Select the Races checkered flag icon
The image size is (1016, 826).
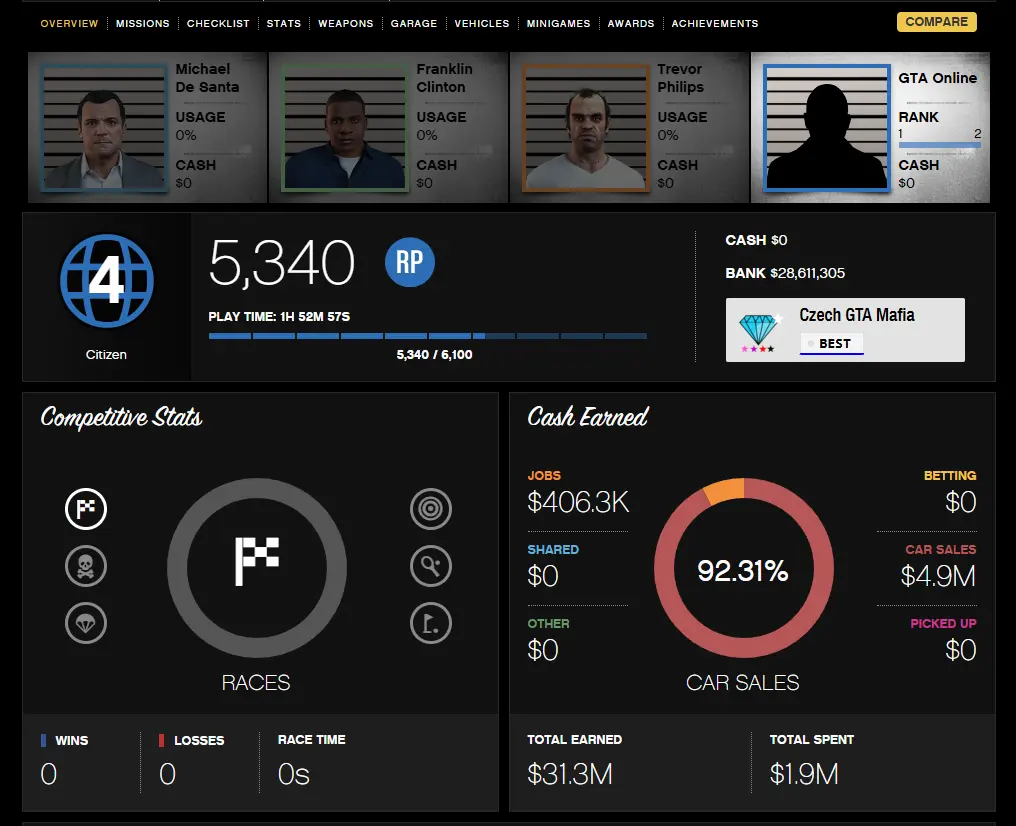pos(86,509)
